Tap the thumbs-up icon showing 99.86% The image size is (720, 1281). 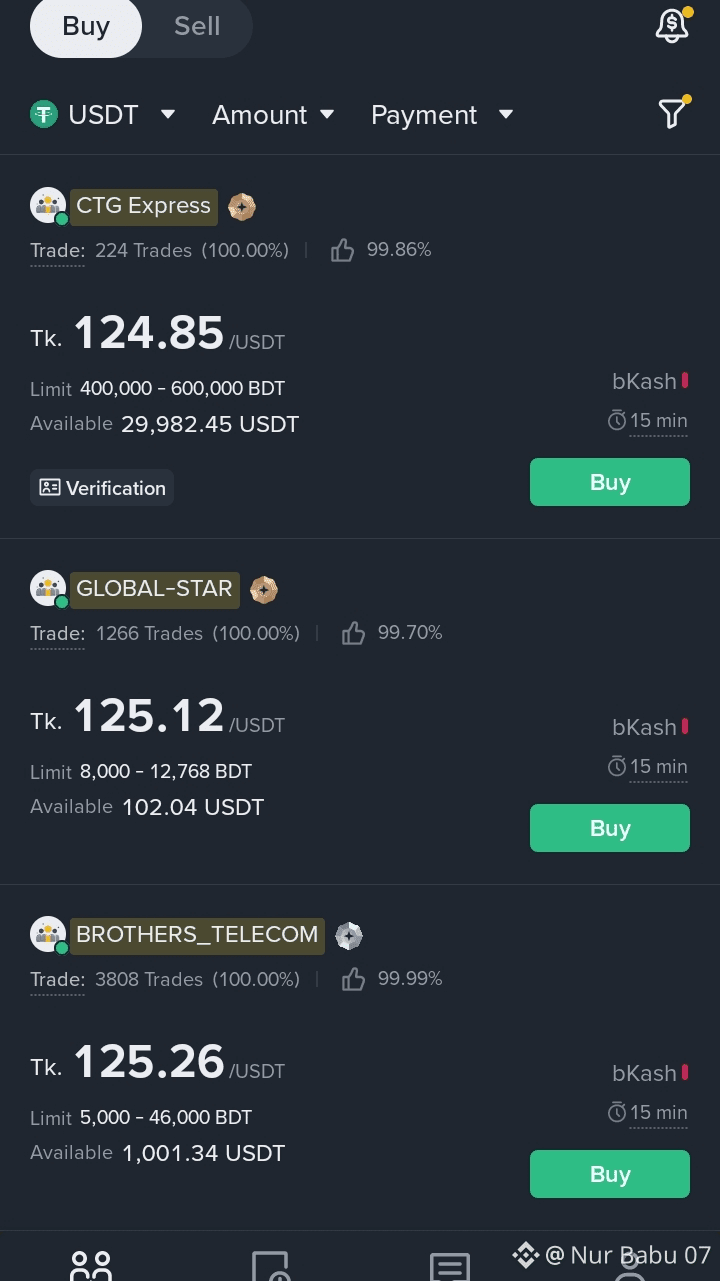point(342,250)
